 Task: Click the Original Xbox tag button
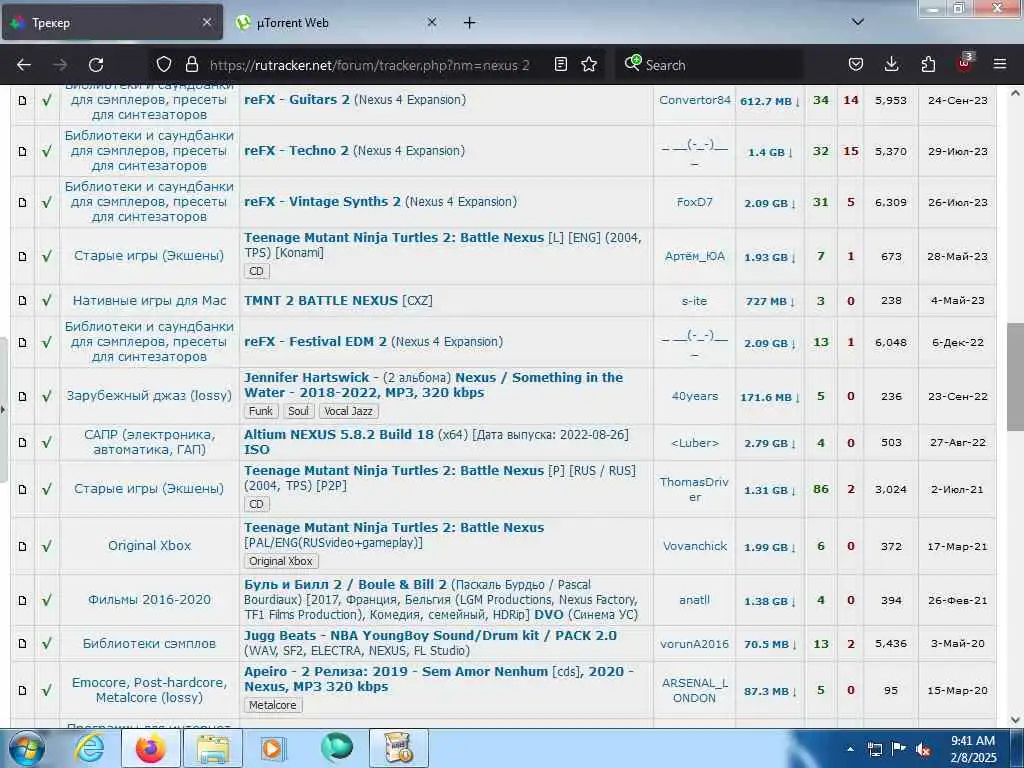(x=281, y=561)
